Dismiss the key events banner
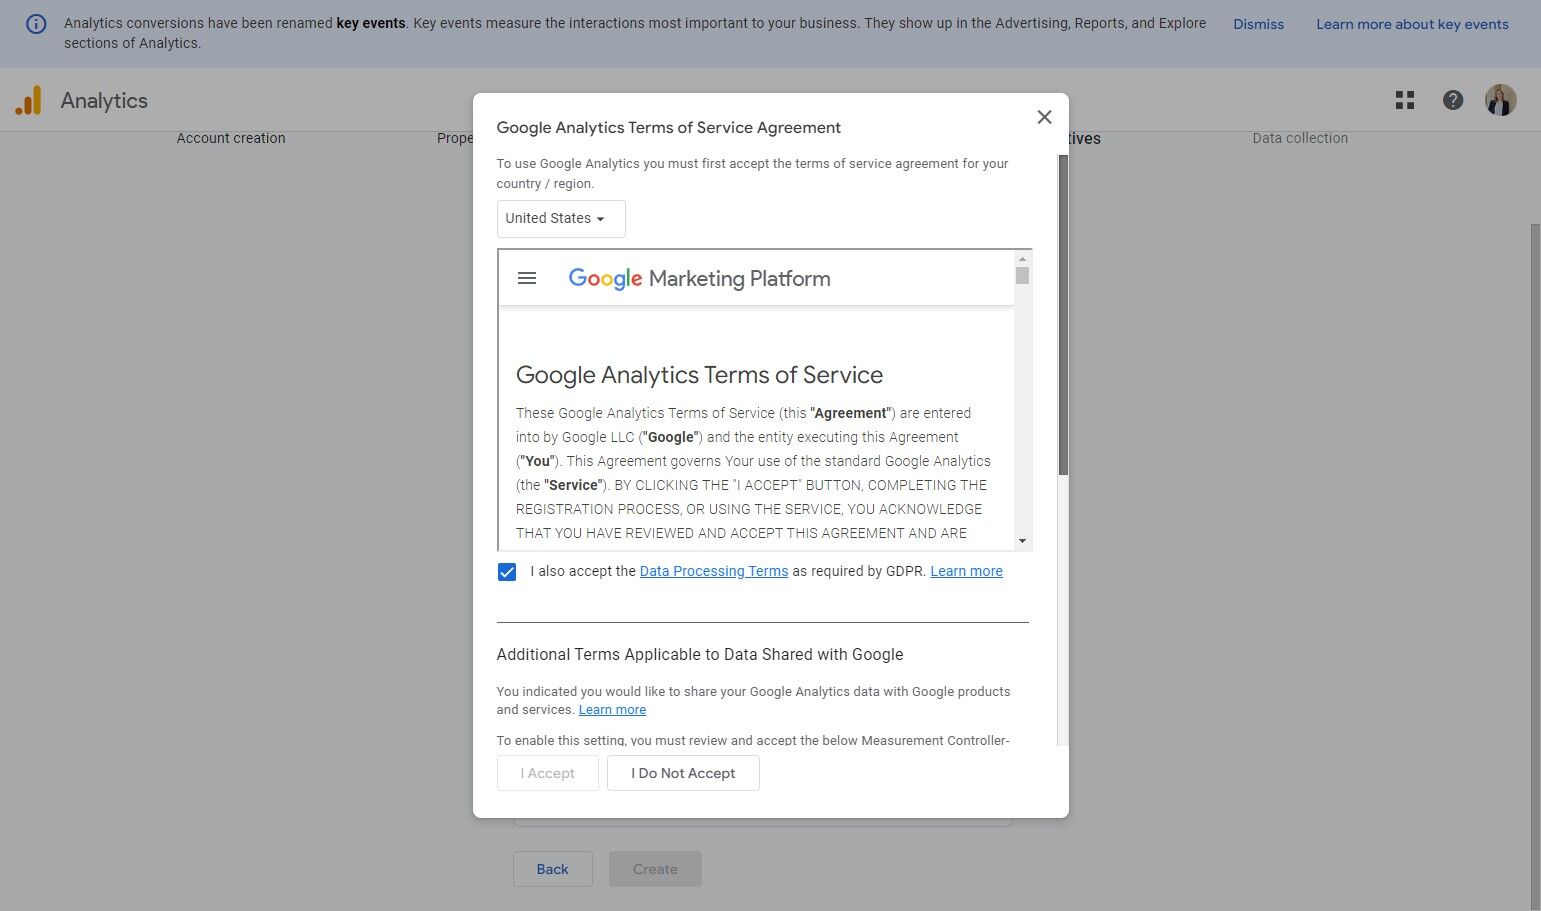The image size is (1541, 911). [1258, 24]
